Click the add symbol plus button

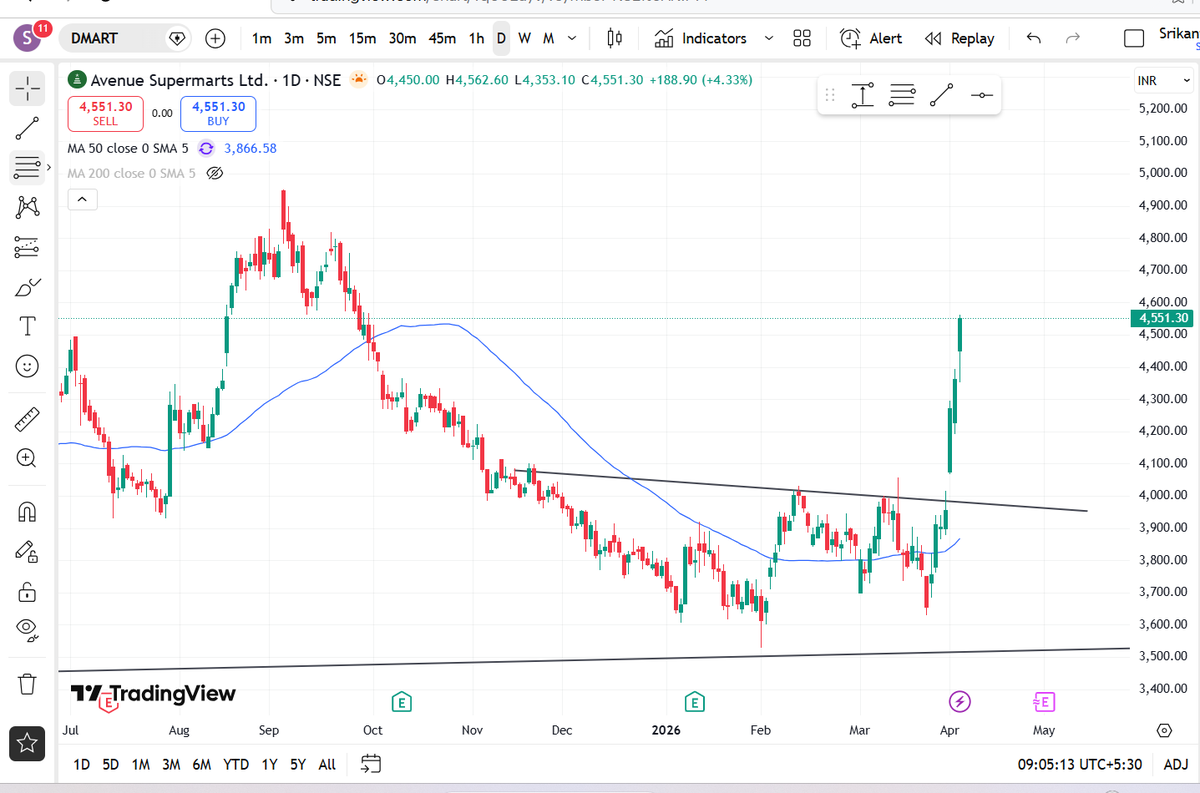pos(215,38)
